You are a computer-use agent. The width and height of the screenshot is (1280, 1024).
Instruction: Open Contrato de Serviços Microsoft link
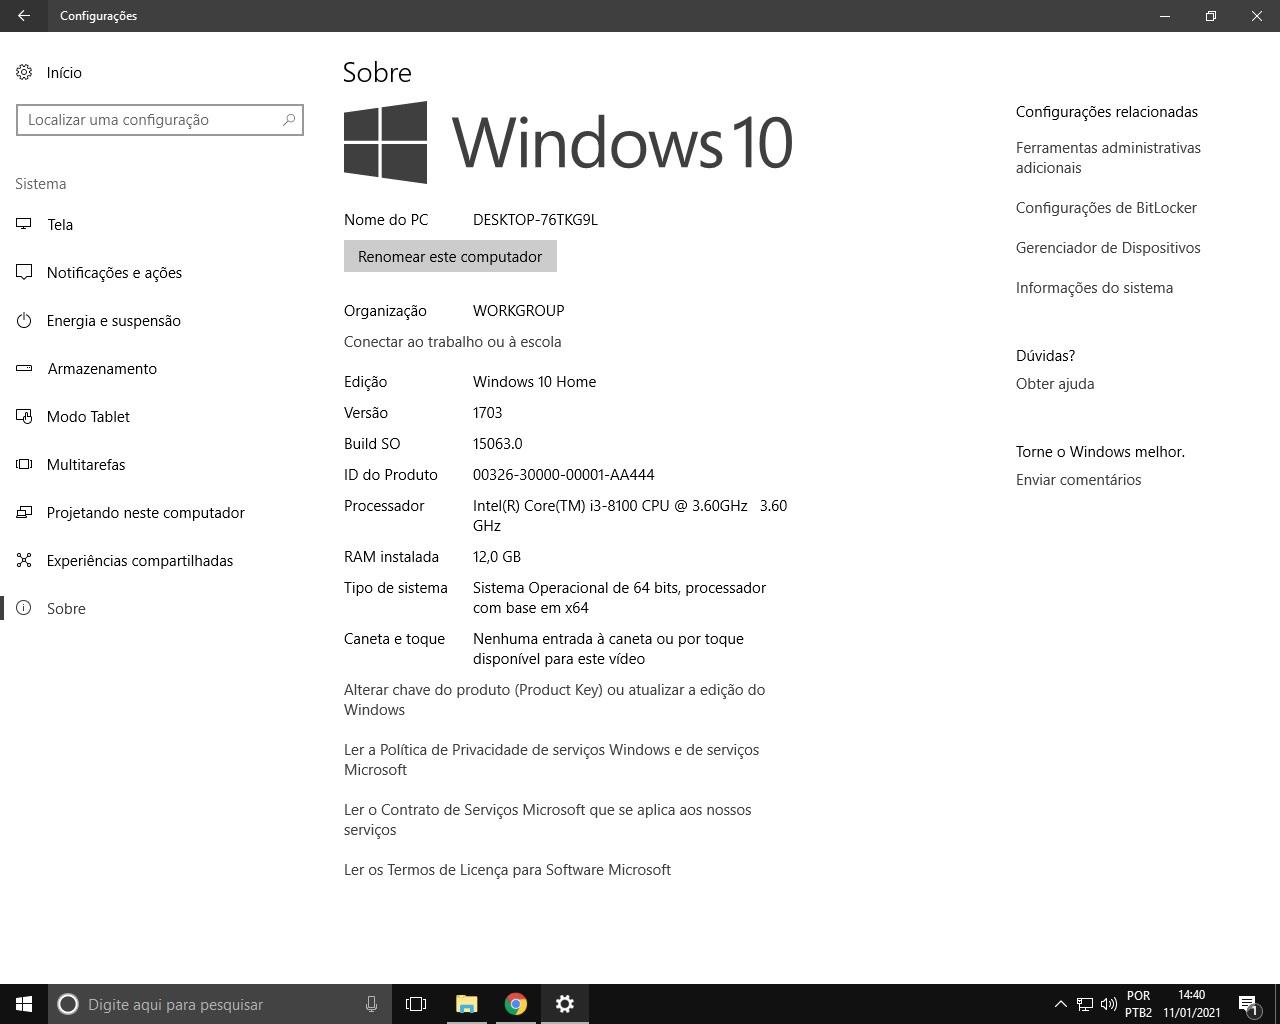click(x=547, y=820)
